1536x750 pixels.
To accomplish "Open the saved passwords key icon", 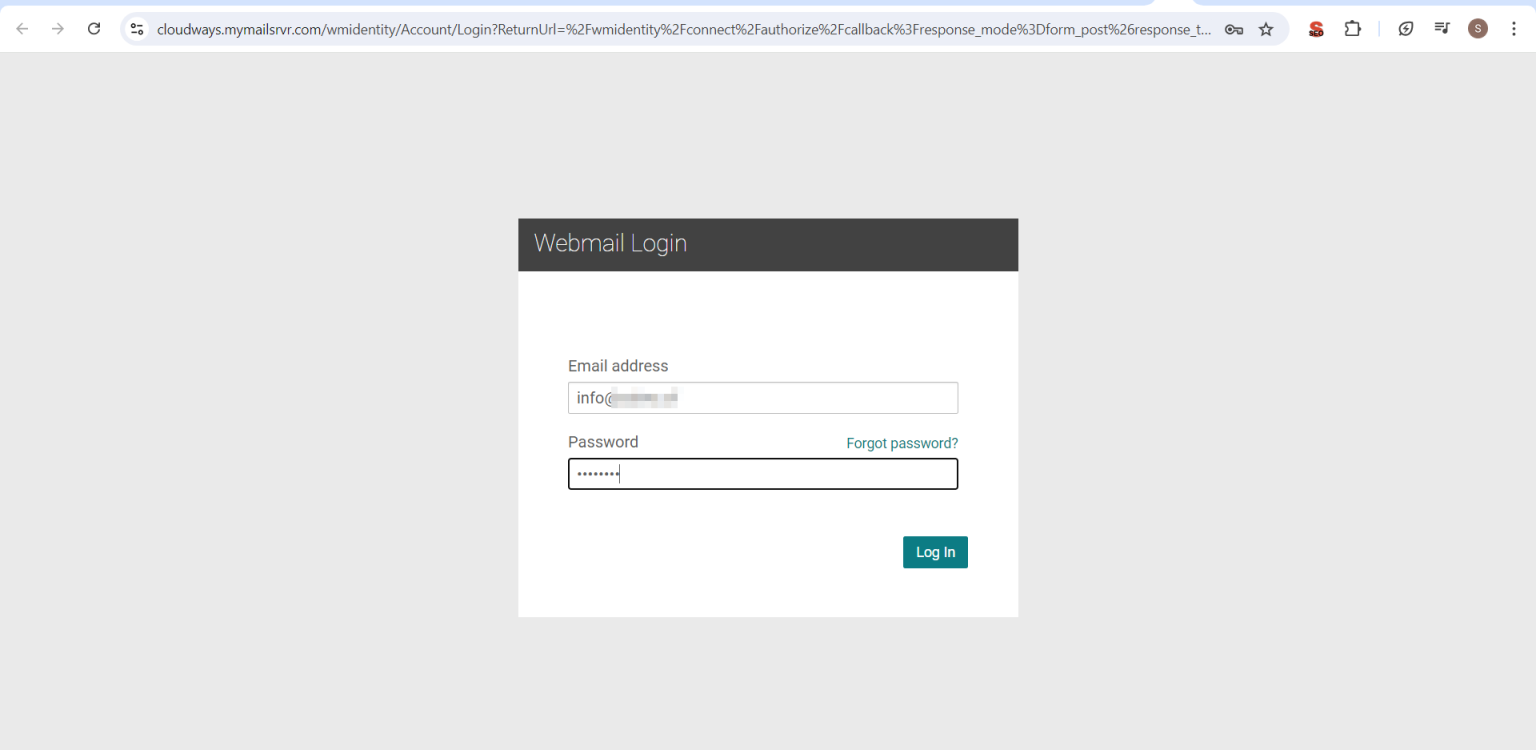I will click(x=1234, y=29).
